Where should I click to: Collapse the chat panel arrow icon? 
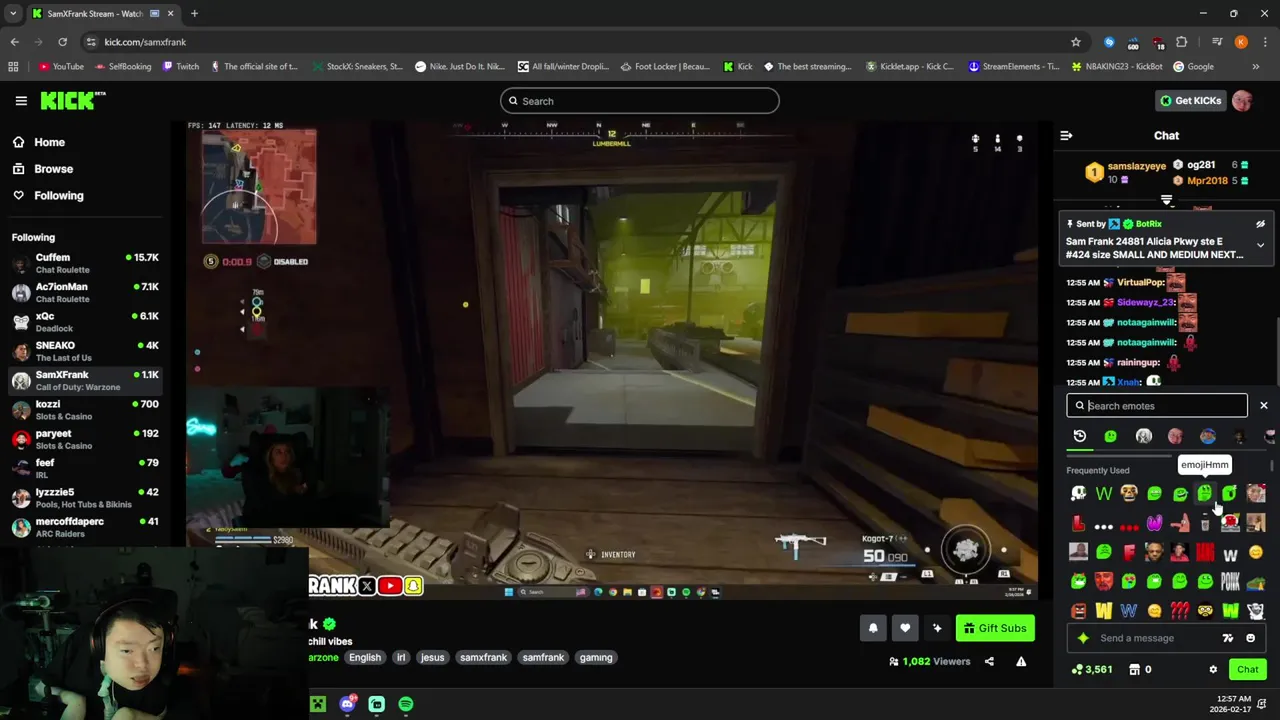1066,135
